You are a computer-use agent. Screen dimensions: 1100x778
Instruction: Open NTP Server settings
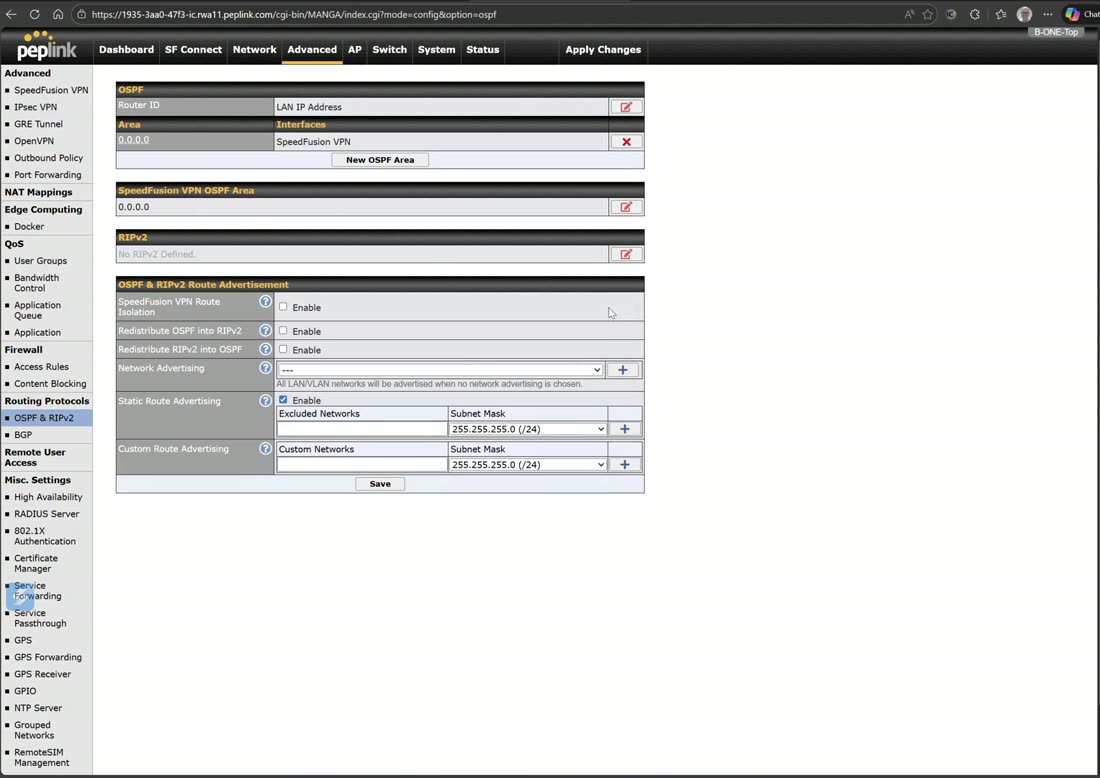[38, 708]
